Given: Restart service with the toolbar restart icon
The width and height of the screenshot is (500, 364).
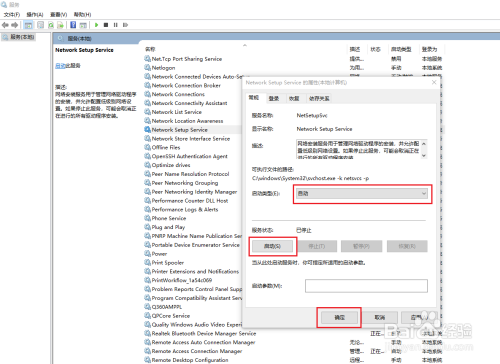Looking at the screenshot, I should click(x=125, y=25).
